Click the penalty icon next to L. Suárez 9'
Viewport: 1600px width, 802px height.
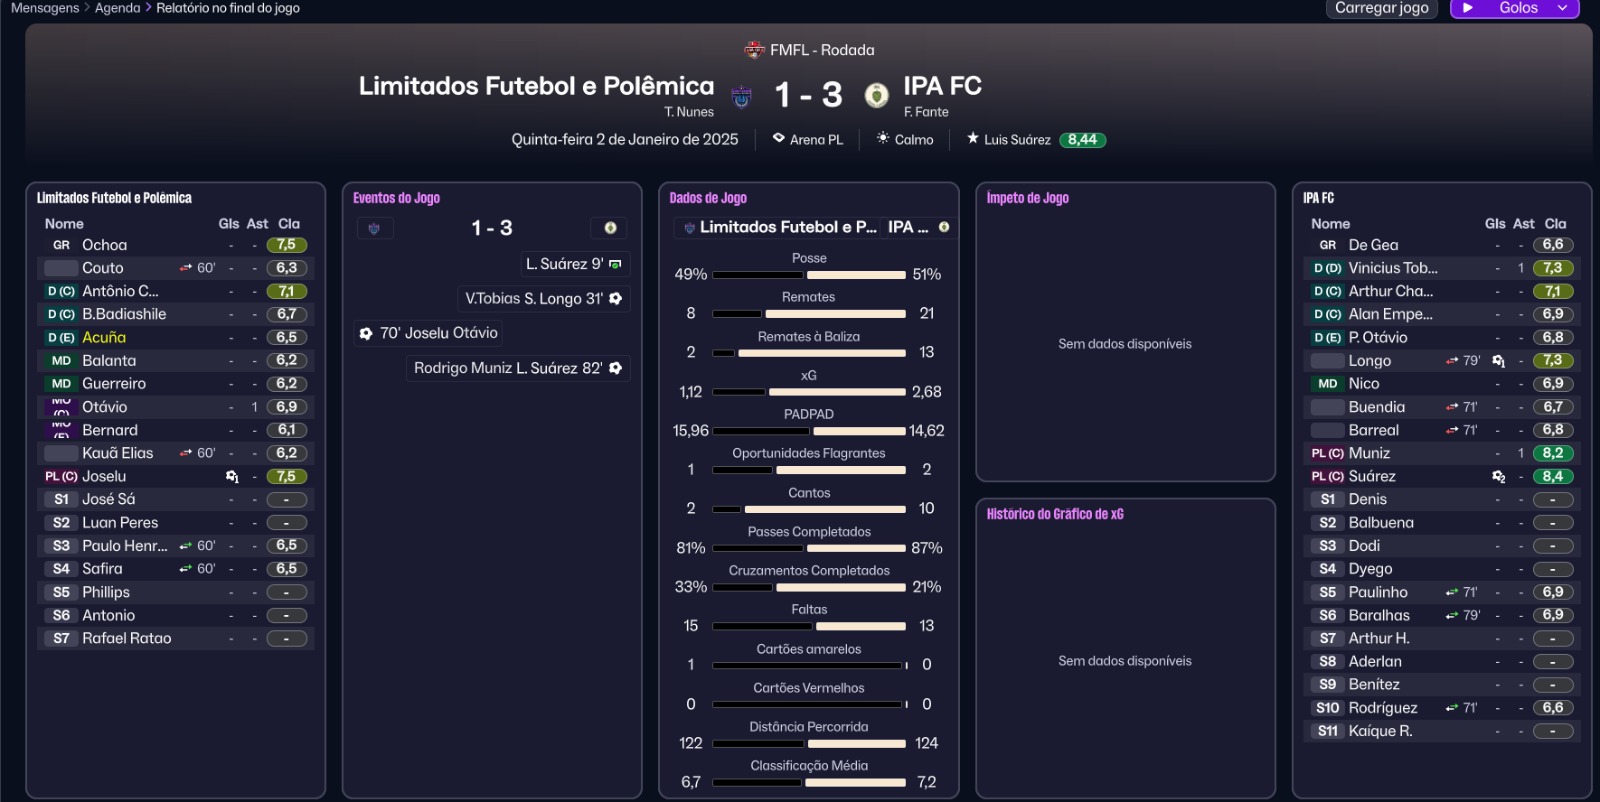pos(615,264)
